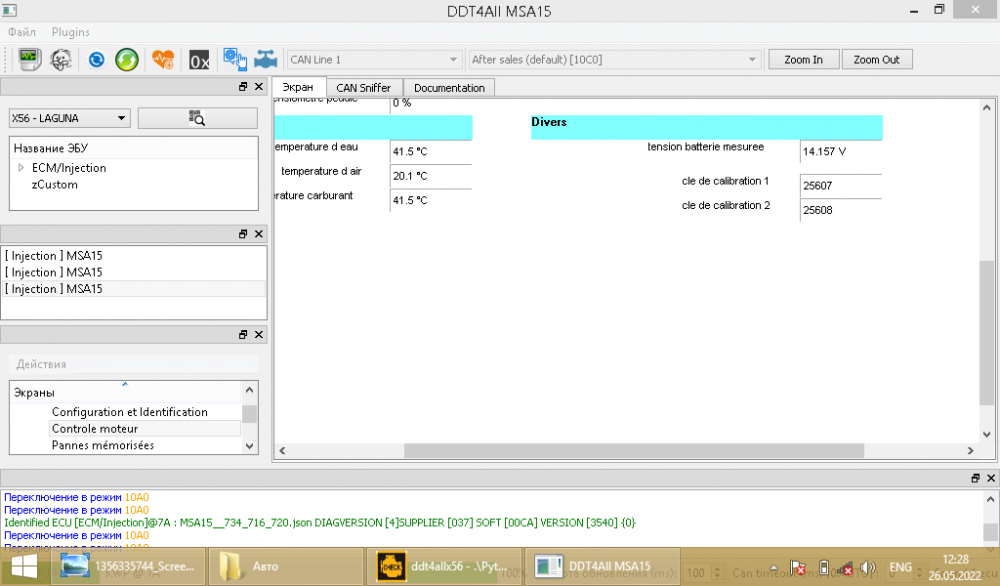
Task: Click the cle de calibration 1 value
Action: (x=841, y=186)
